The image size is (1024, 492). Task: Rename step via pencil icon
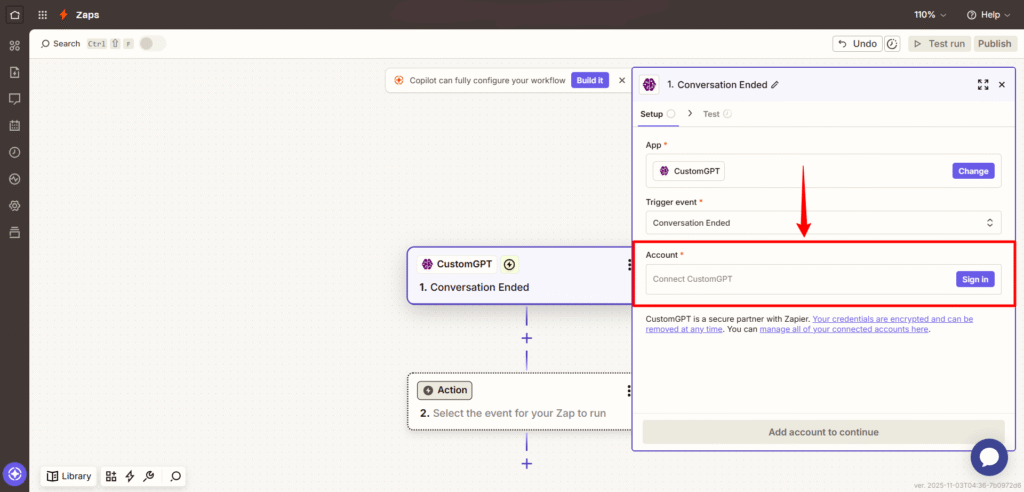(775, 84)
